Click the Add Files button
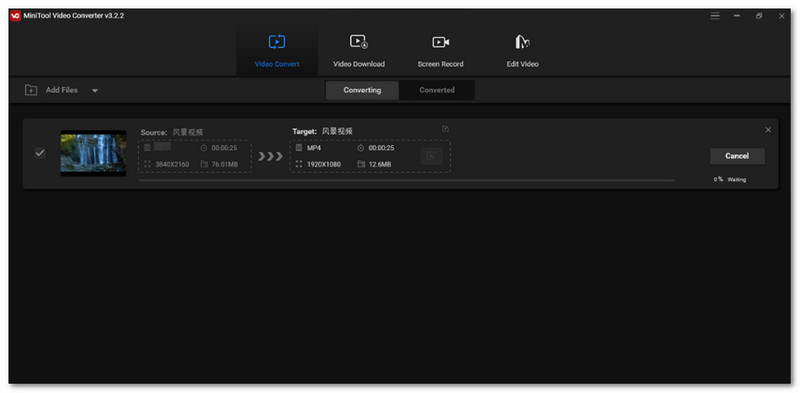 [x=62, y=90]
